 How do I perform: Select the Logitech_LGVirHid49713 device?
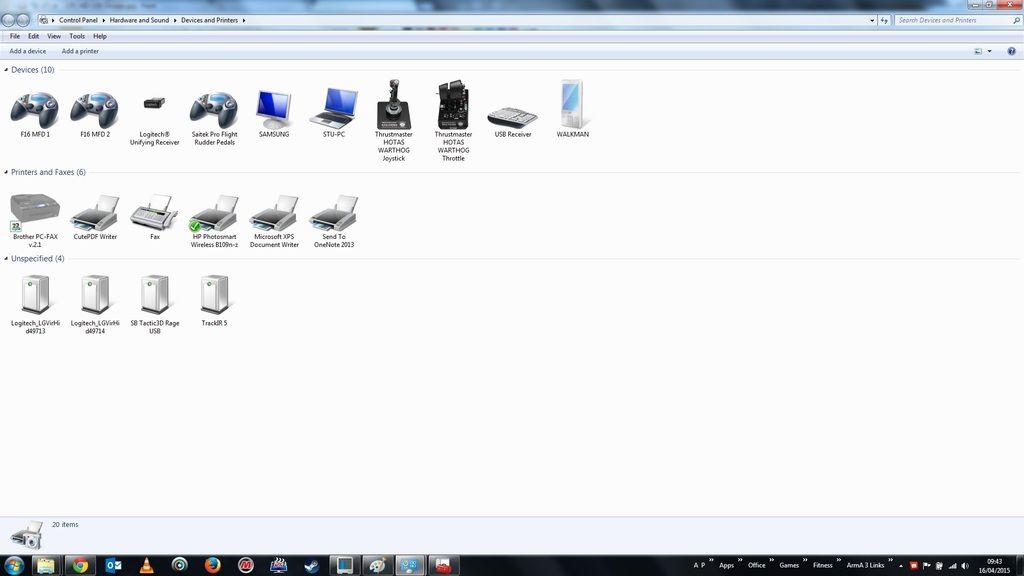pyautogui.click(x=35, y=305)
